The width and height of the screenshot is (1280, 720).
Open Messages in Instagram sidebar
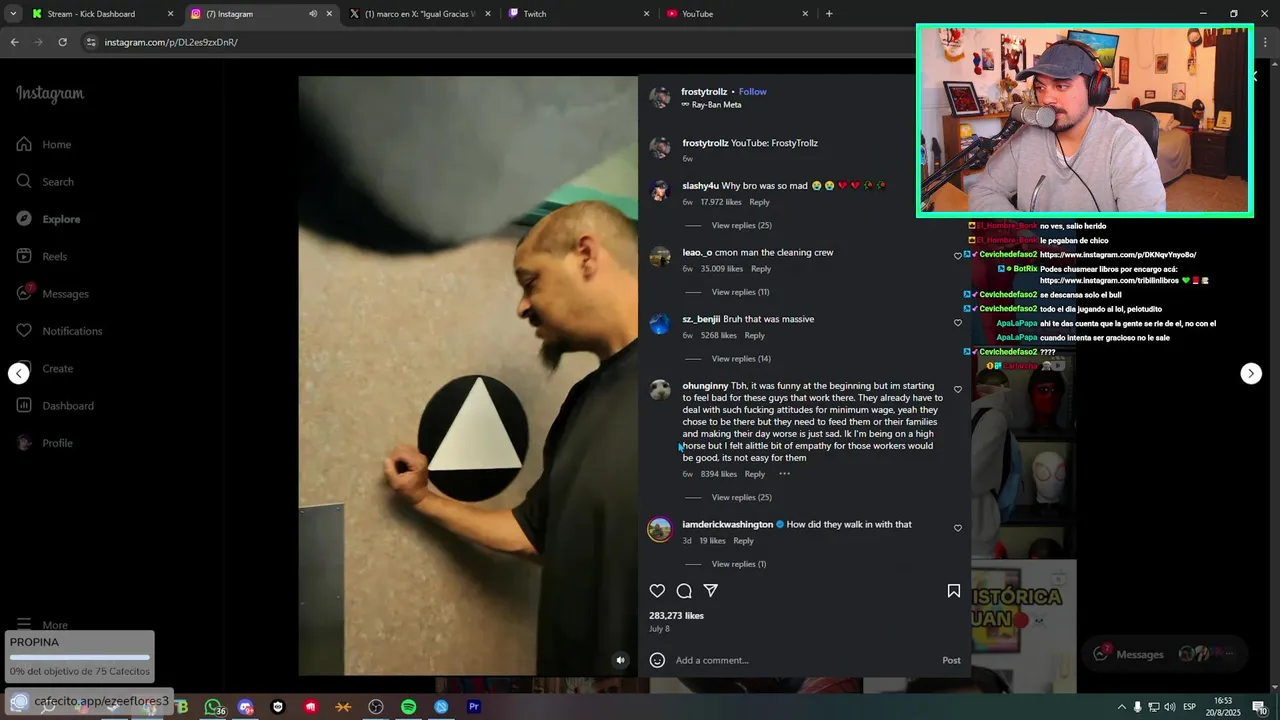pos(52,293)
